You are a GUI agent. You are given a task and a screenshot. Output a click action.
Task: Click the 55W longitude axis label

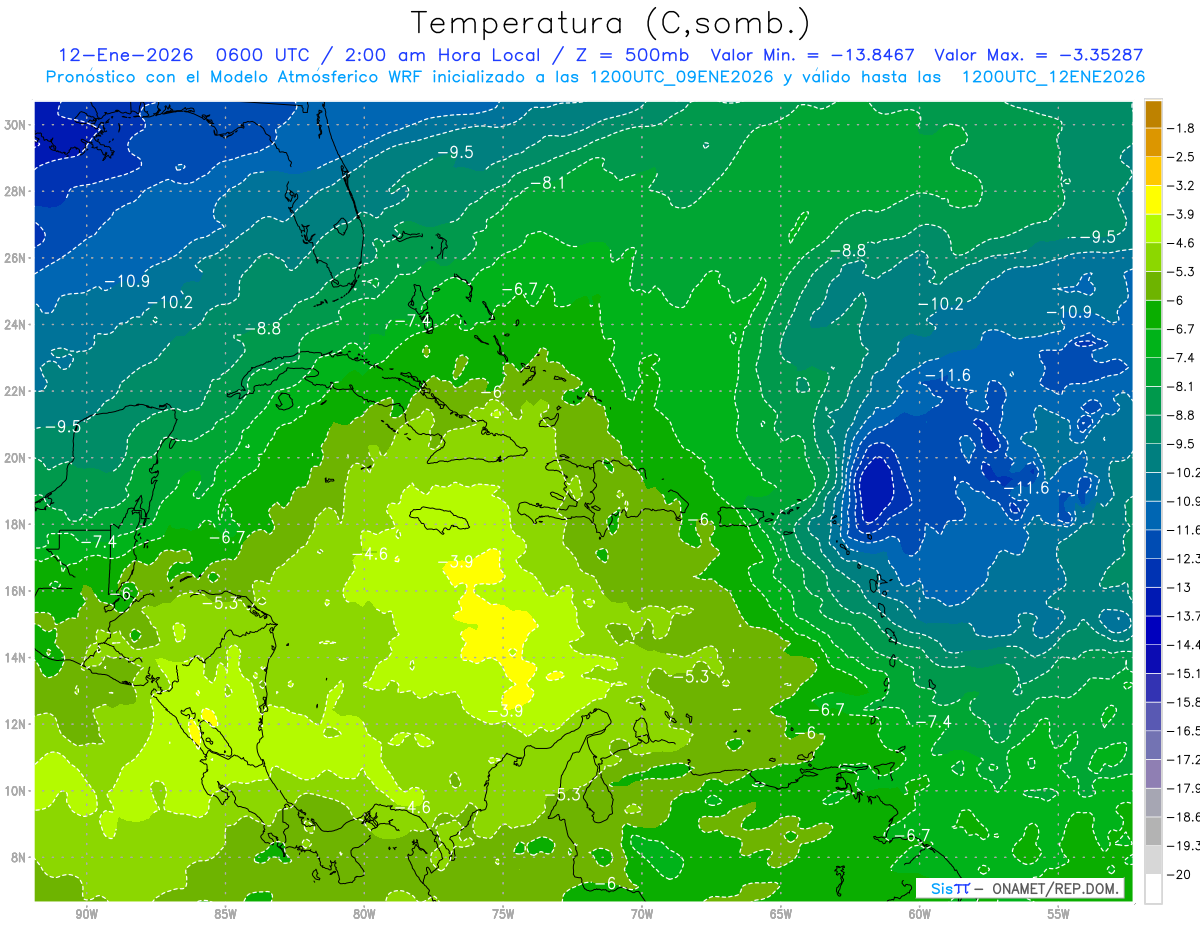[1059, 914]
